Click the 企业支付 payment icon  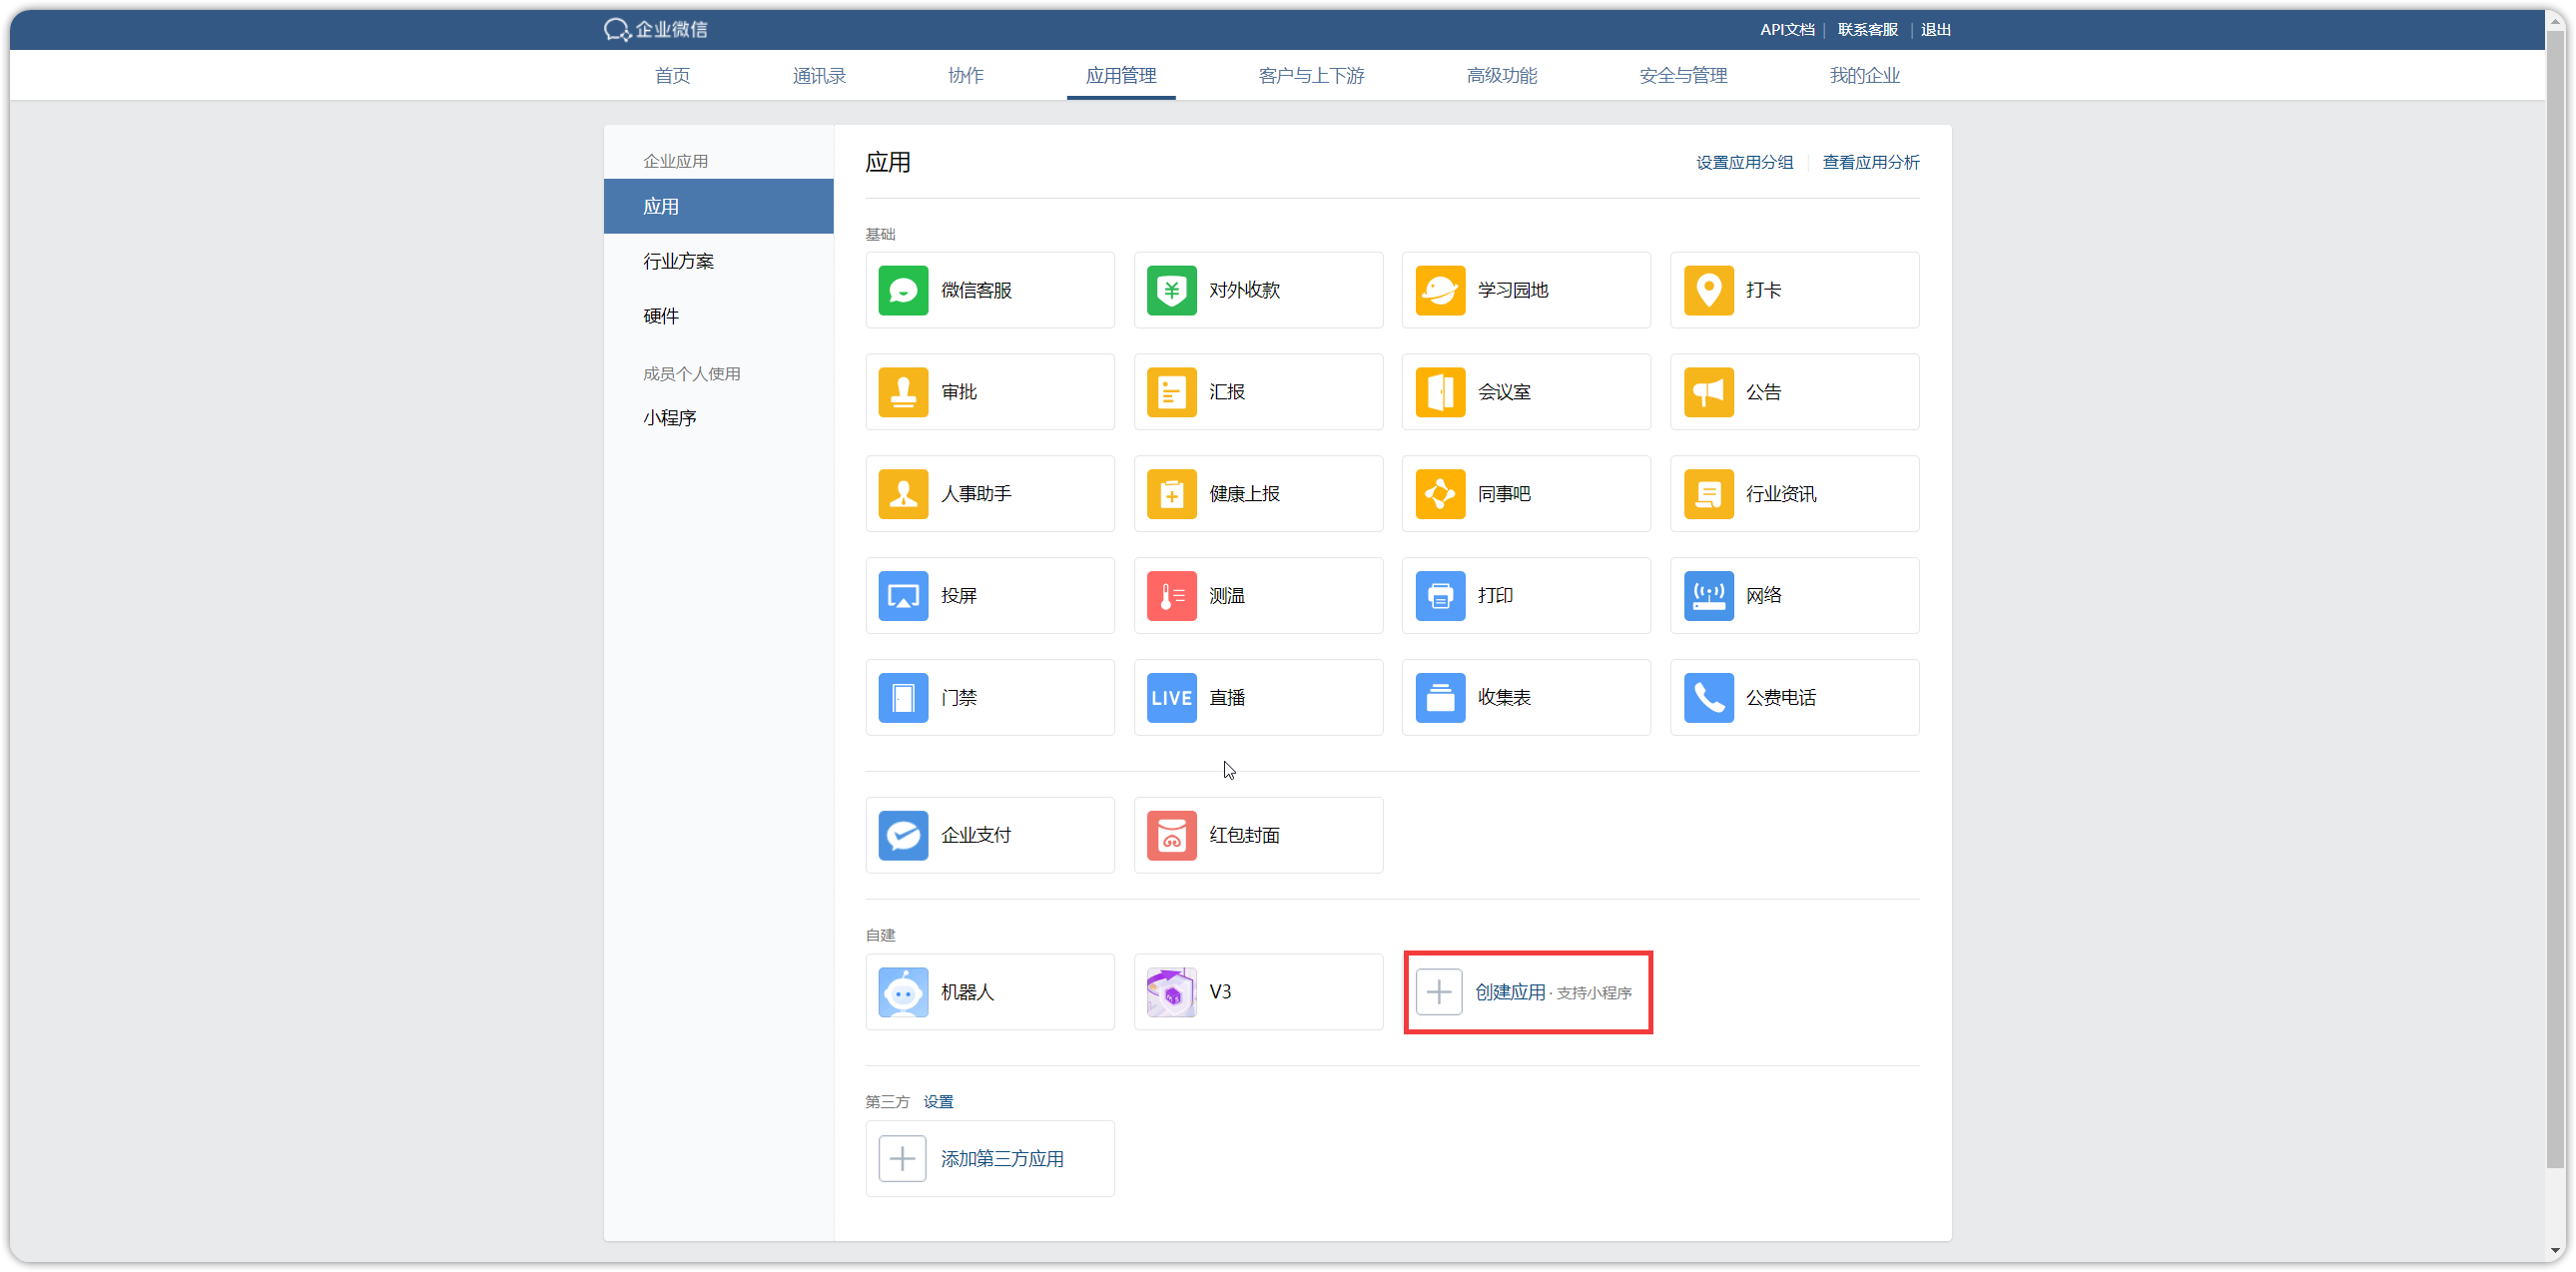click(x=902, y=835)
